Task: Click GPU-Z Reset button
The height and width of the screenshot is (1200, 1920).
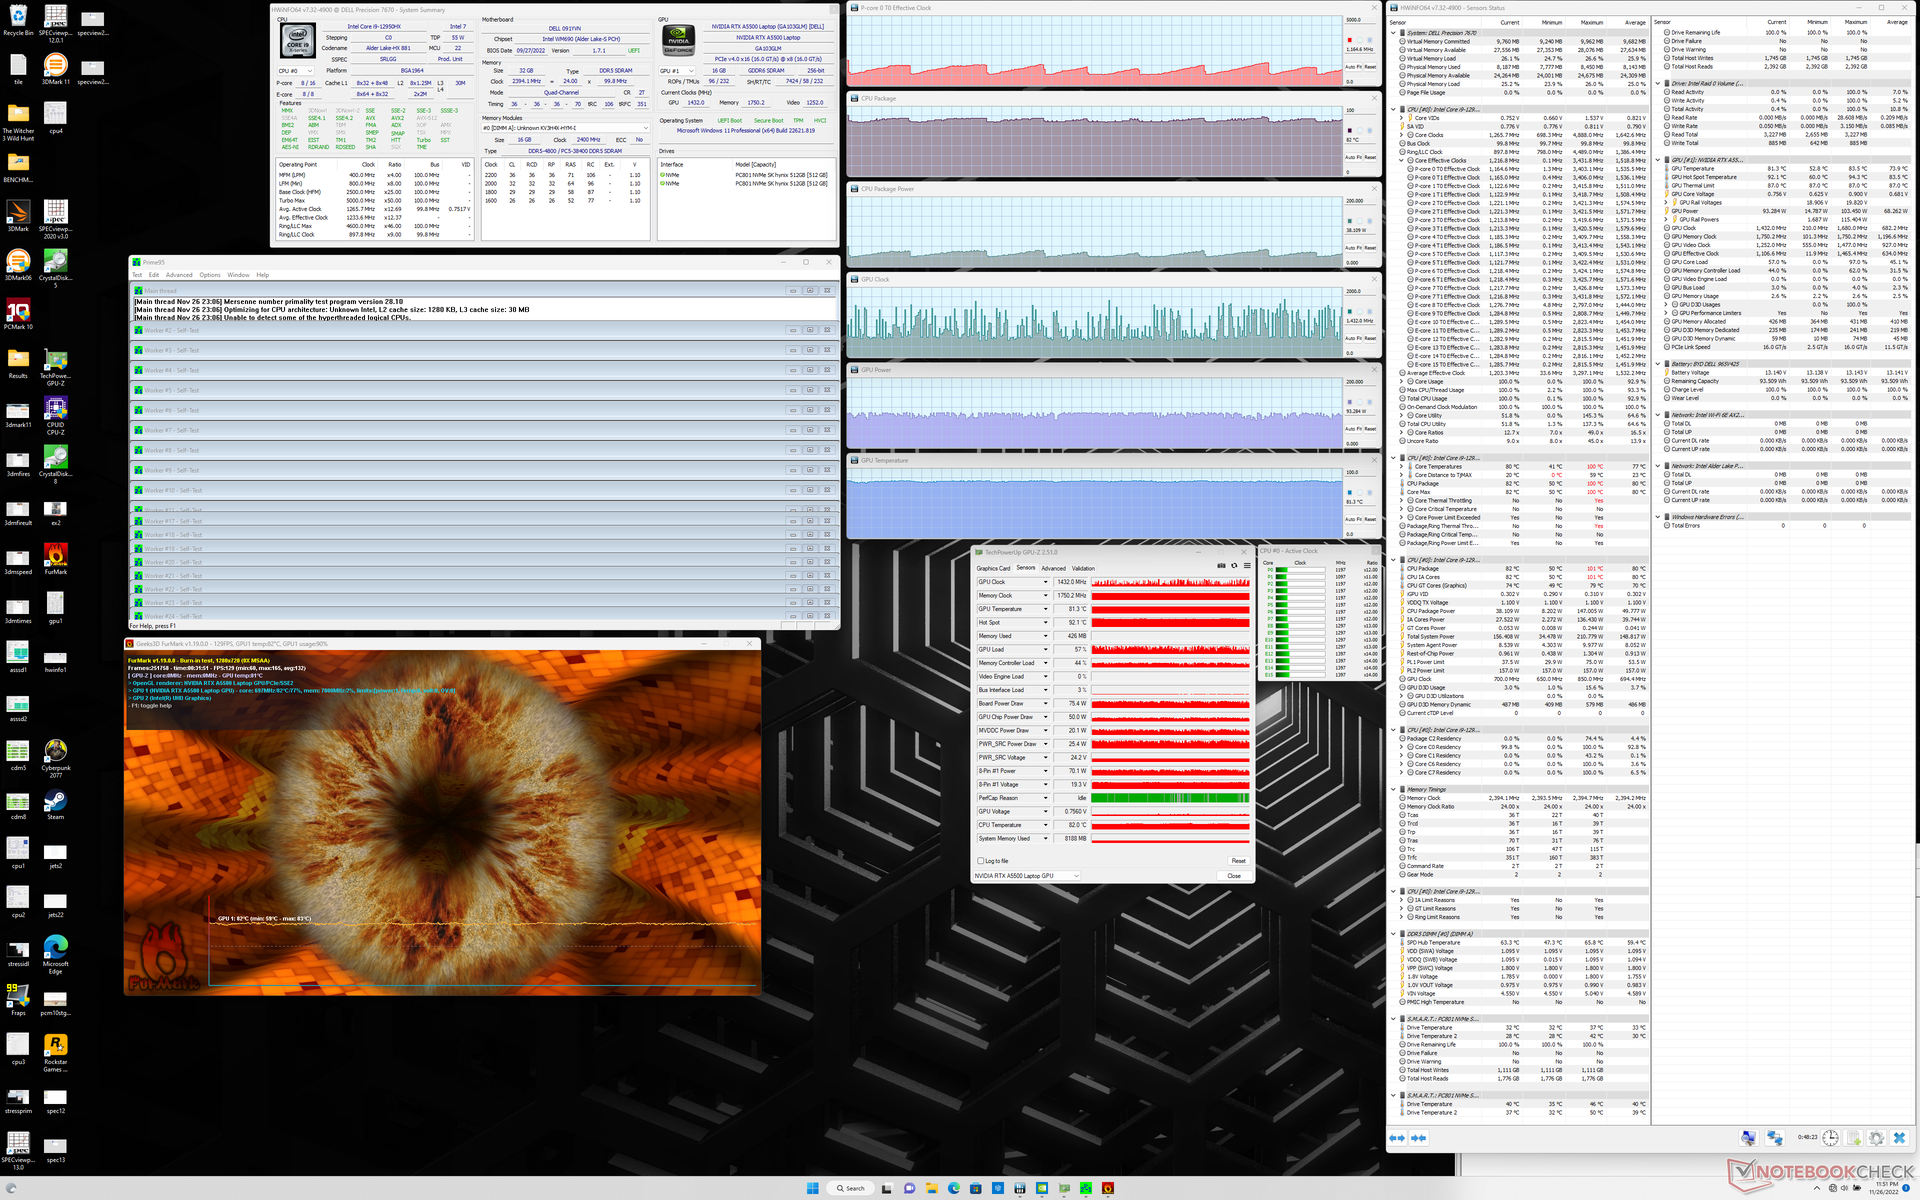Action: pyautogui.click(x=1238, y=861)
